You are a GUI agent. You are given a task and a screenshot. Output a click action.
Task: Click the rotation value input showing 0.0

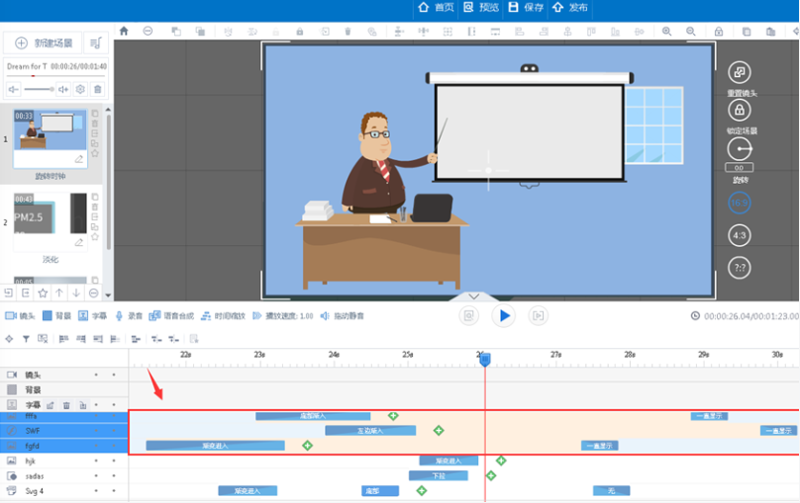click(x=739, y=168)
